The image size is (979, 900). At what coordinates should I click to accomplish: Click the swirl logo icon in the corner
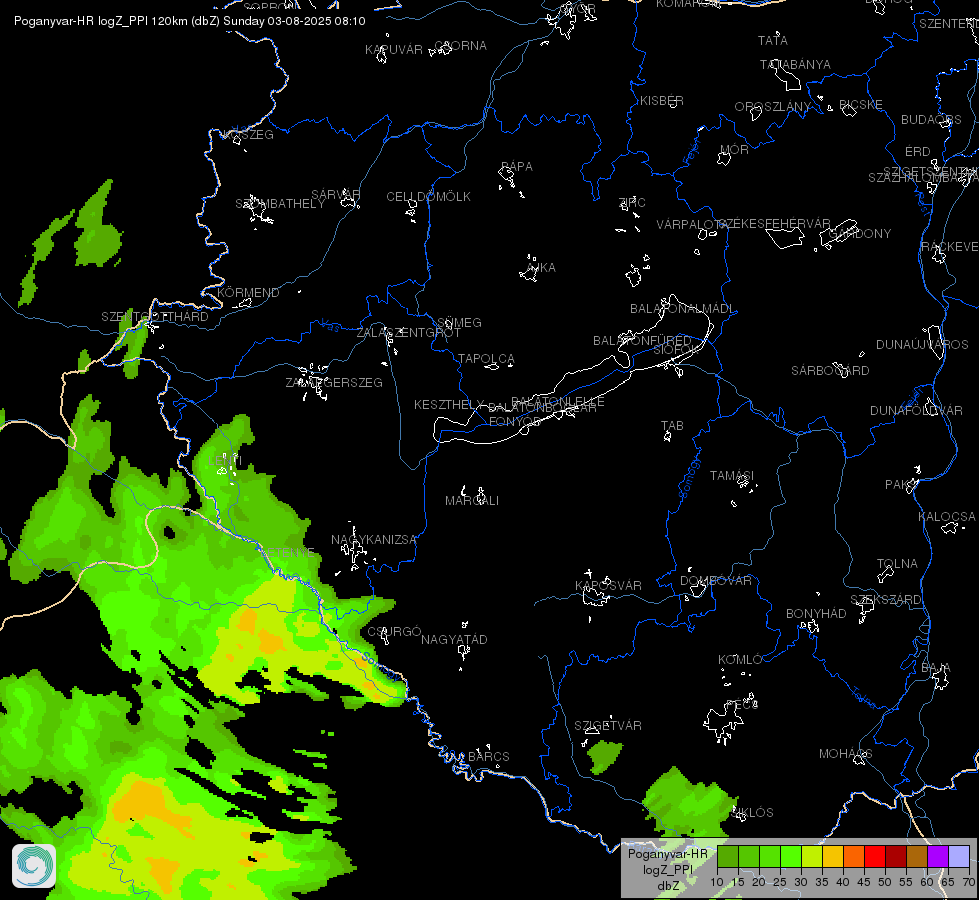[x=34, y=866]
